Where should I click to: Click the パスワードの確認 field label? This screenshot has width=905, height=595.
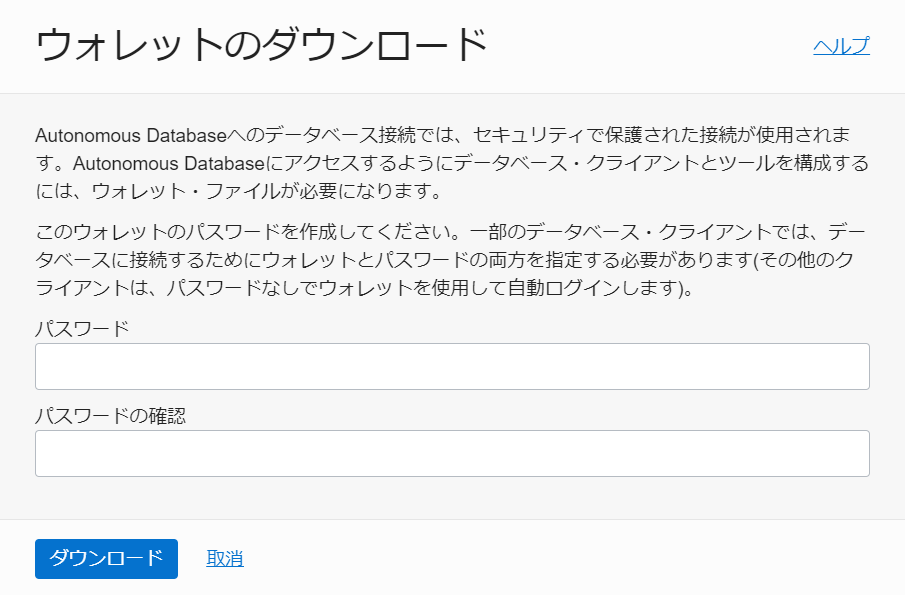(x=110, y=416)
